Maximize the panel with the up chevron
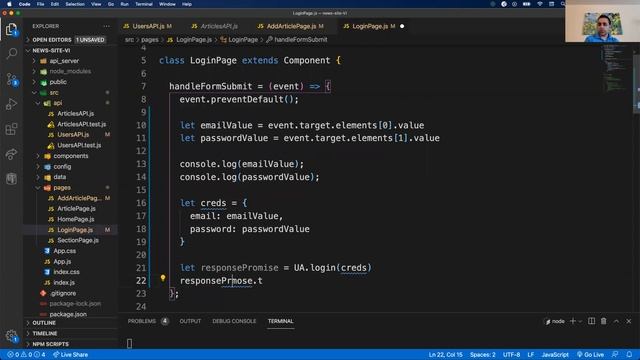 click(x=616, y=321)
